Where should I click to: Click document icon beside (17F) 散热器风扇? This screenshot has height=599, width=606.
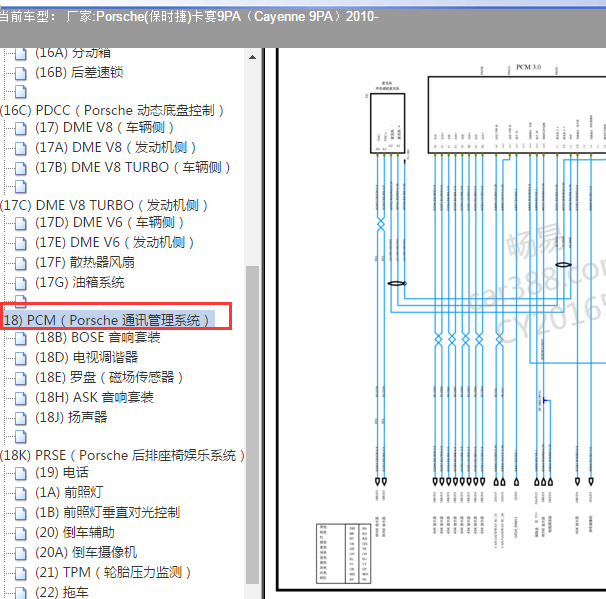(20, 263)
